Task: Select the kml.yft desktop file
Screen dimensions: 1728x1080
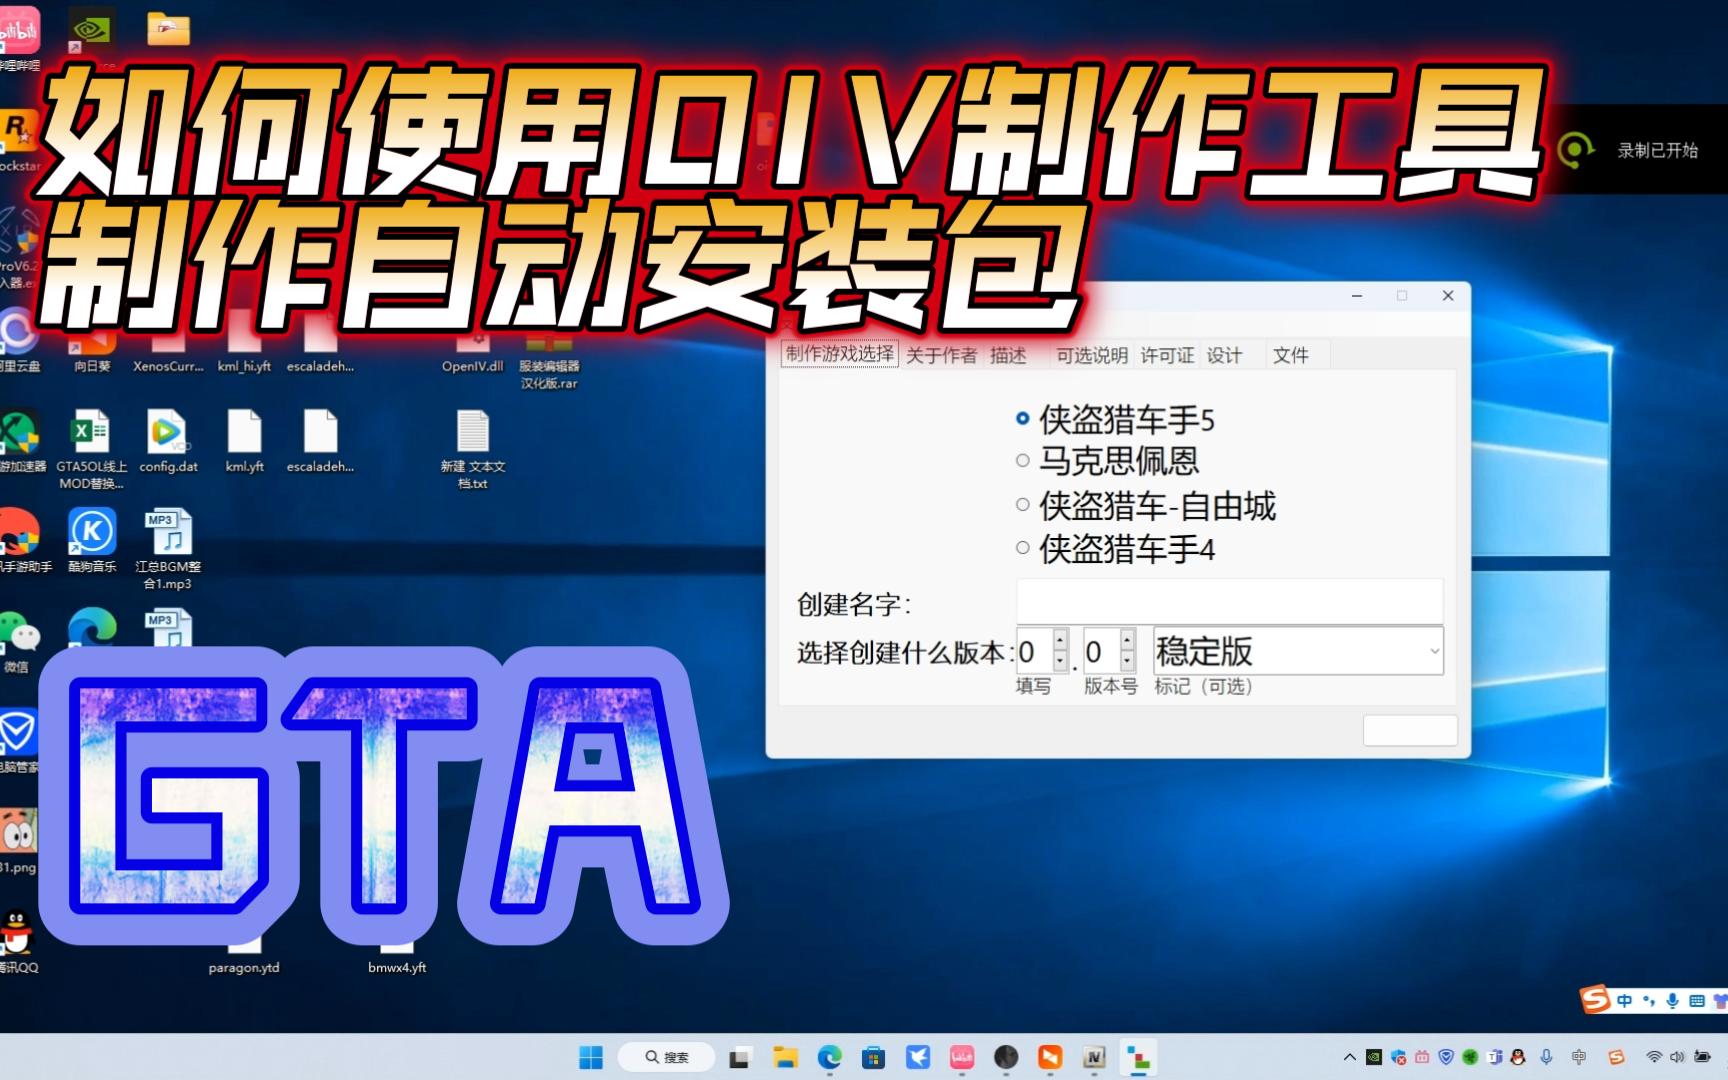Action: [244, 441]
